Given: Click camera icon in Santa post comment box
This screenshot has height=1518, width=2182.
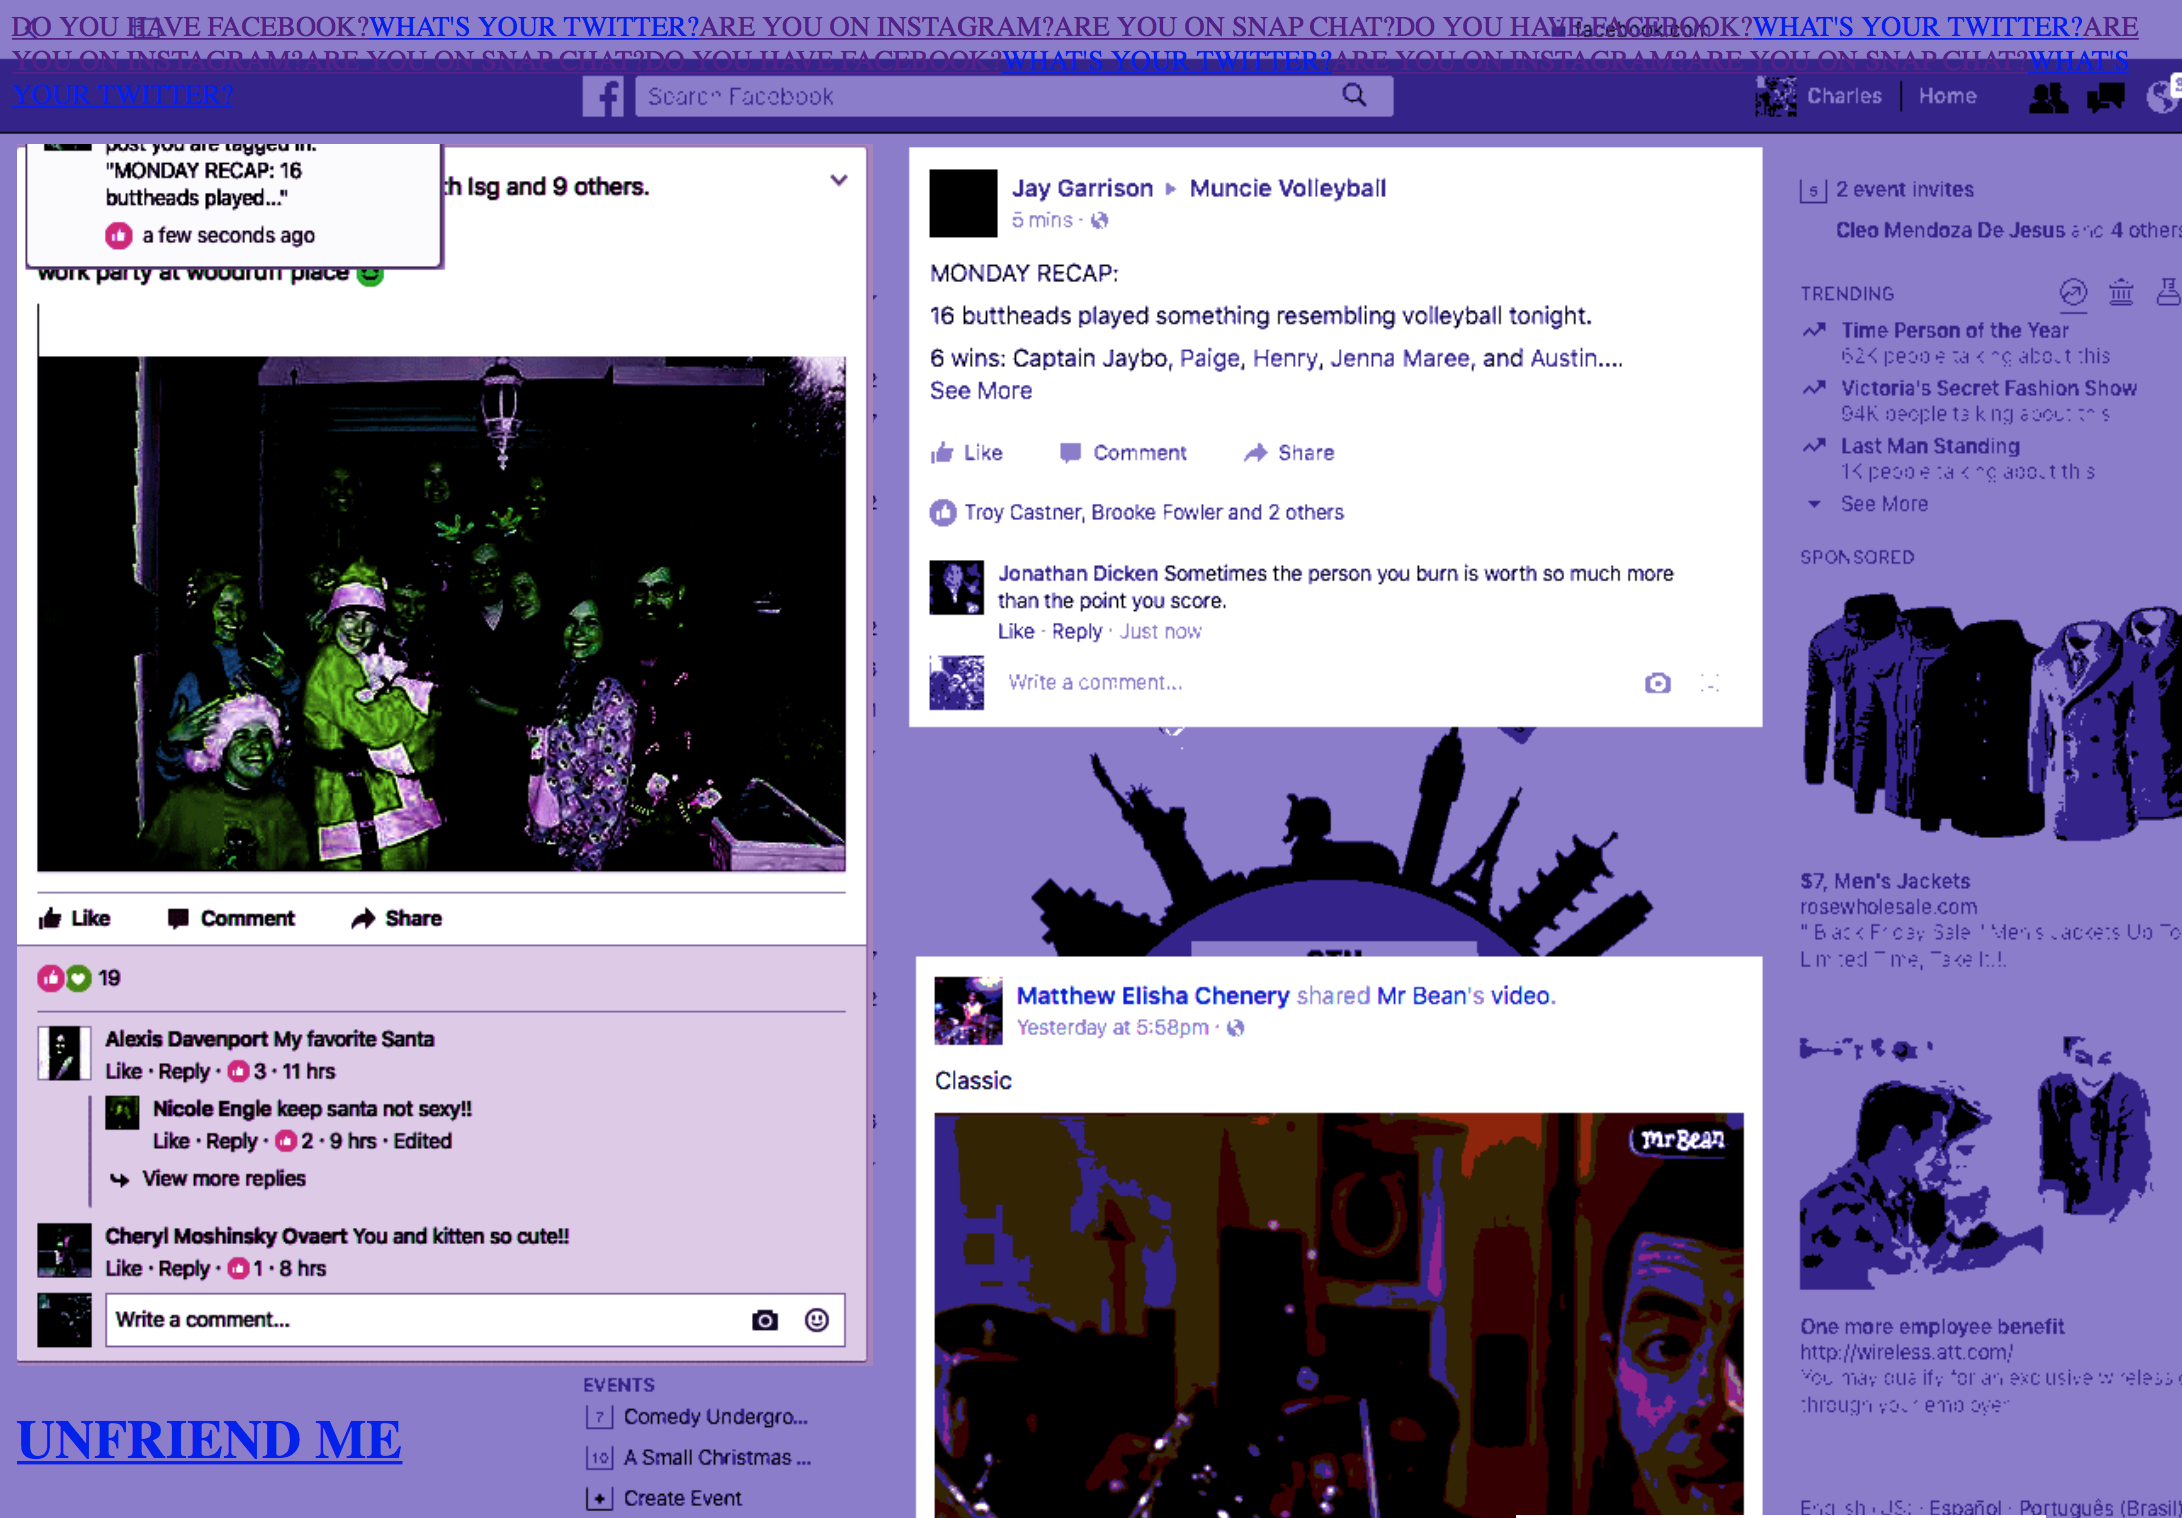Looking at the screenshot, I should pyautogui.click(x=765, y=1320).
